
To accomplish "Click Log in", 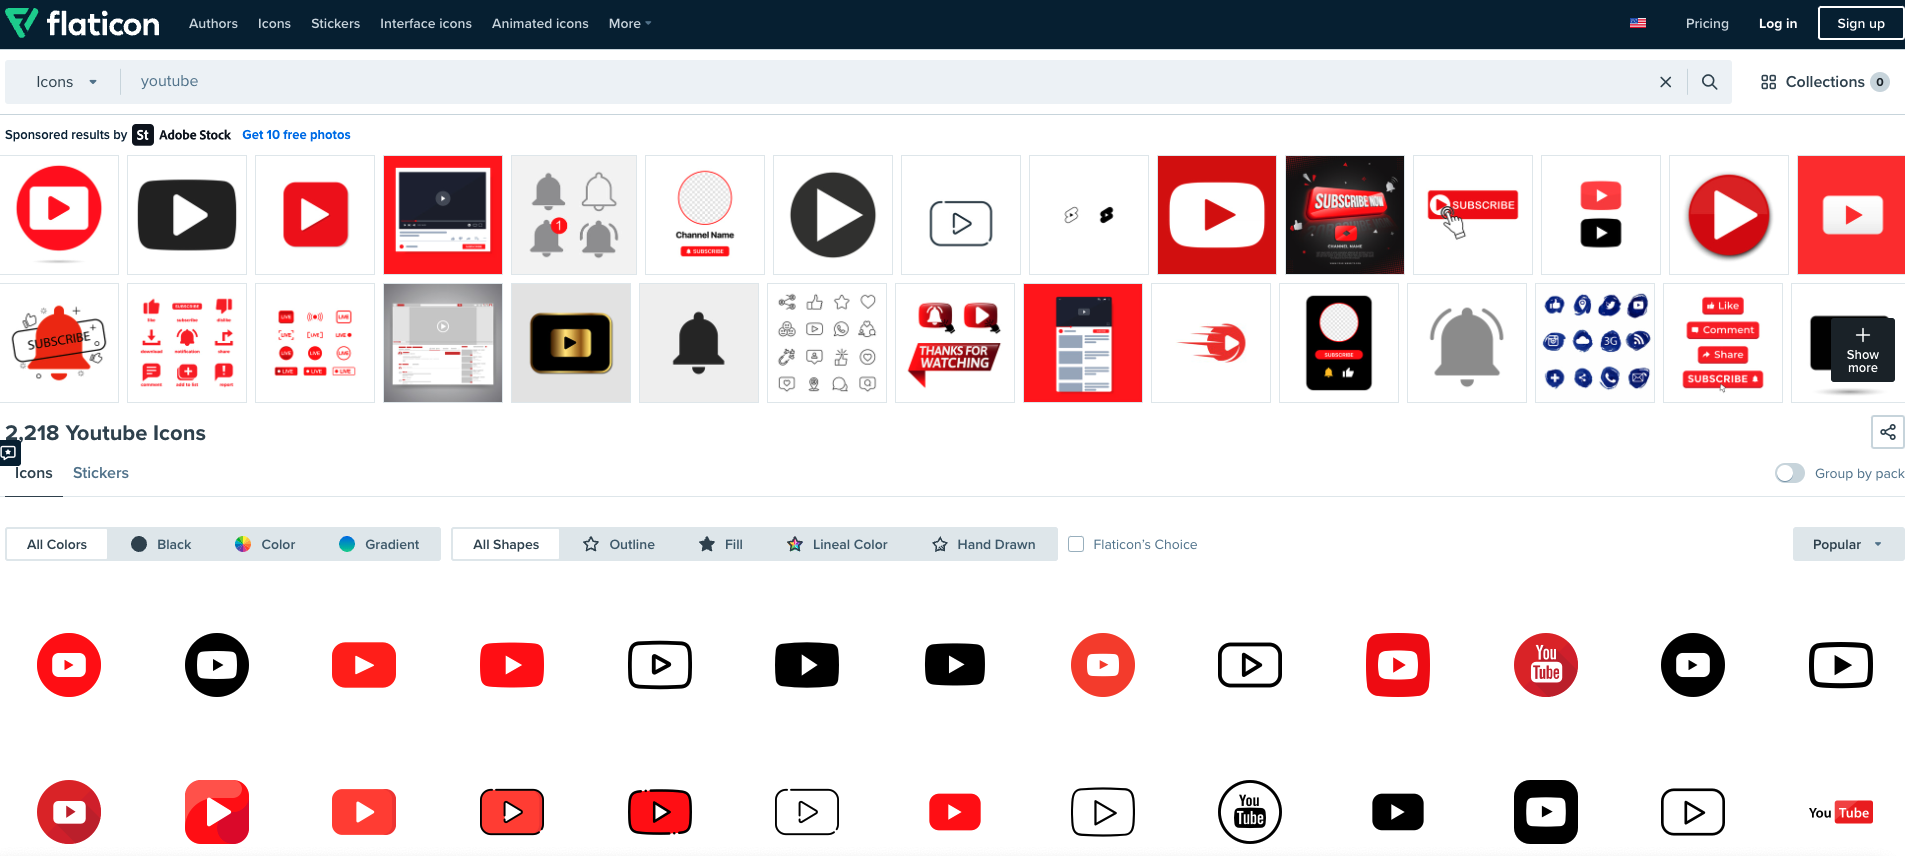I will pyautogui.click(x=1778, y=23).
